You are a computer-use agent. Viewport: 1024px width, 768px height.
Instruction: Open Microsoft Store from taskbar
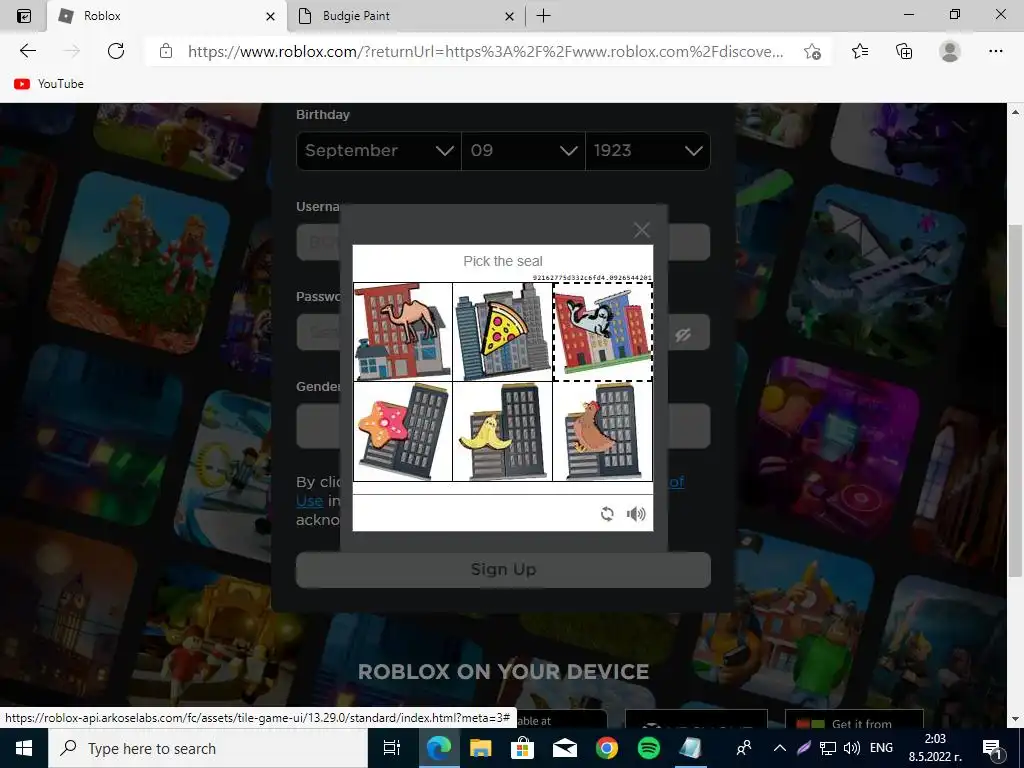[522, 748]
